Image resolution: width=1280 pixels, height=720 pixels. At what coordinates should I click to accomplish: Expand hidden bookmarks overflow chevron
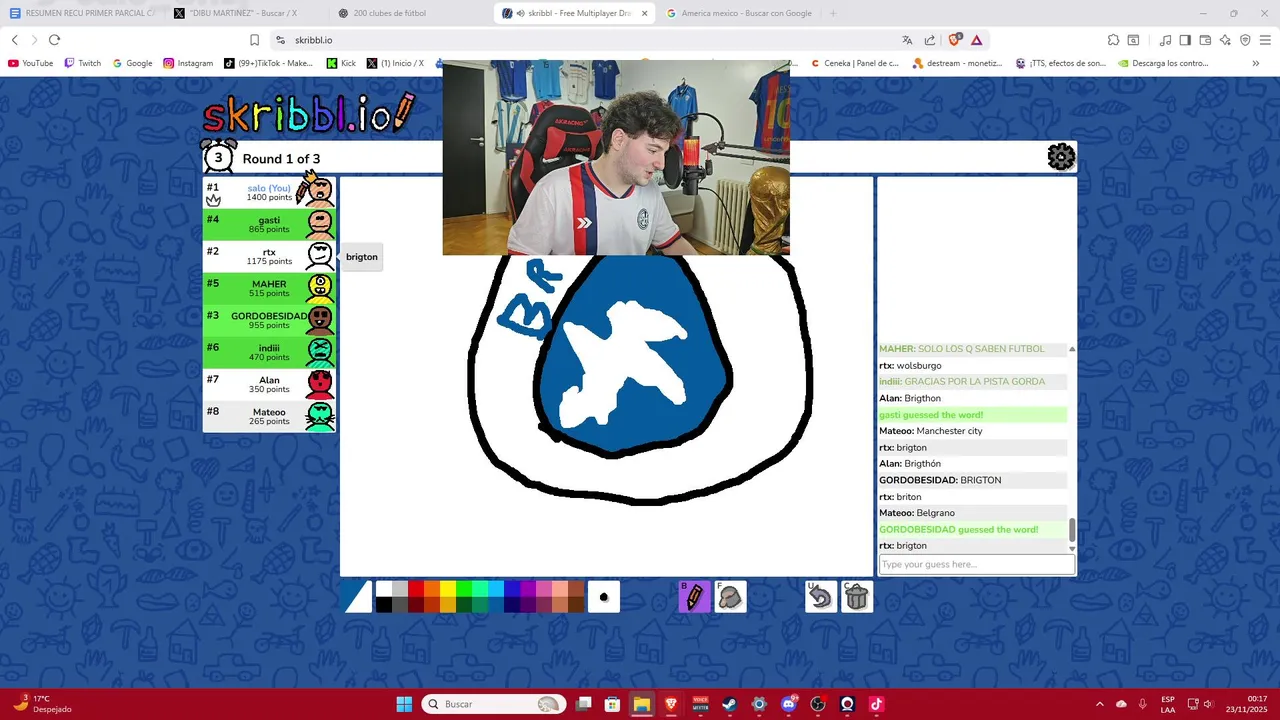(x=1255, y=63)
